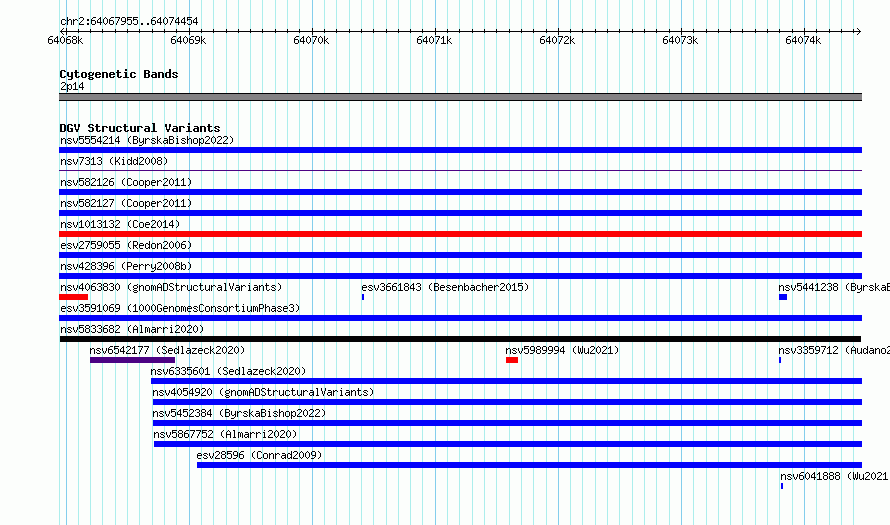Image resolution: width=890 pixels, height=525 pixels.
Task: Click the 64068k ruler tick label
Action: pyautogui.click(x=65, y=40)
